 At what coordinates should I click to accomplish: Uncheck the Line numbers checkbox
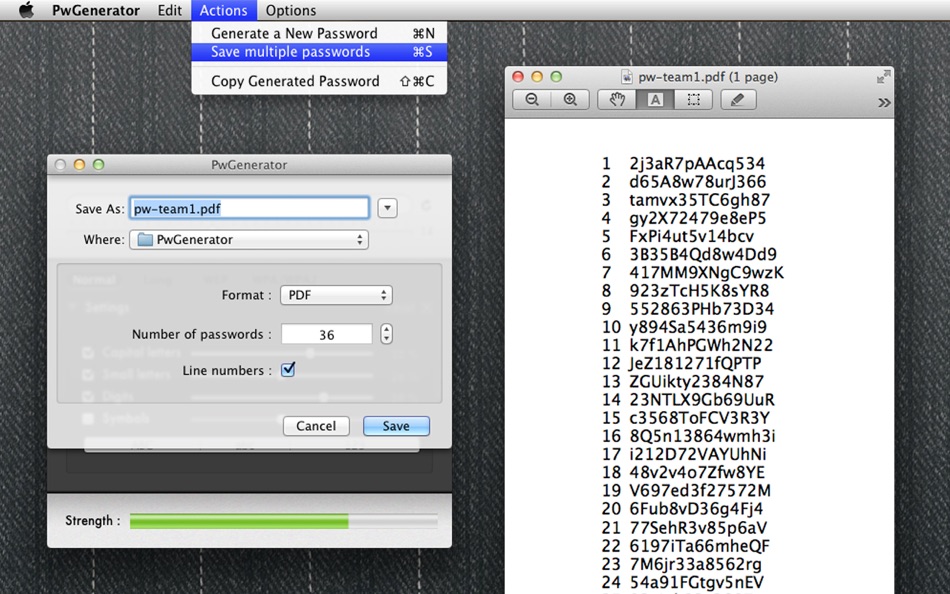288,369
